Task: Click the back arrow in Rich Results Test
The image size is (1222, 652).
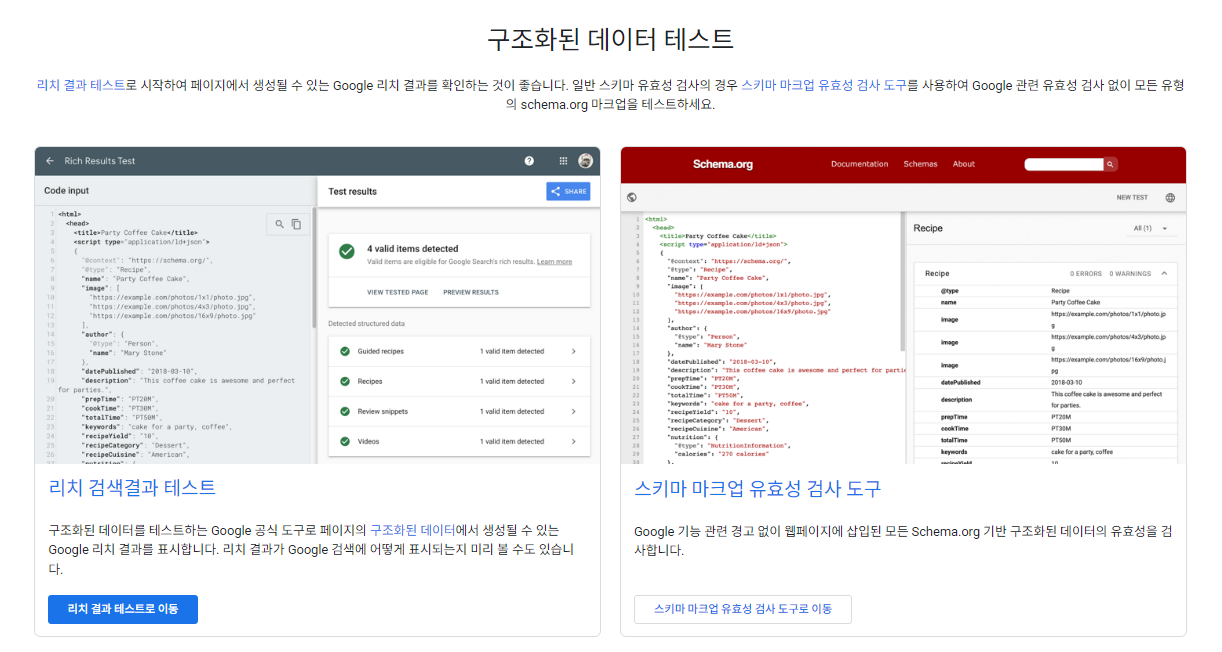Action: 50,161
